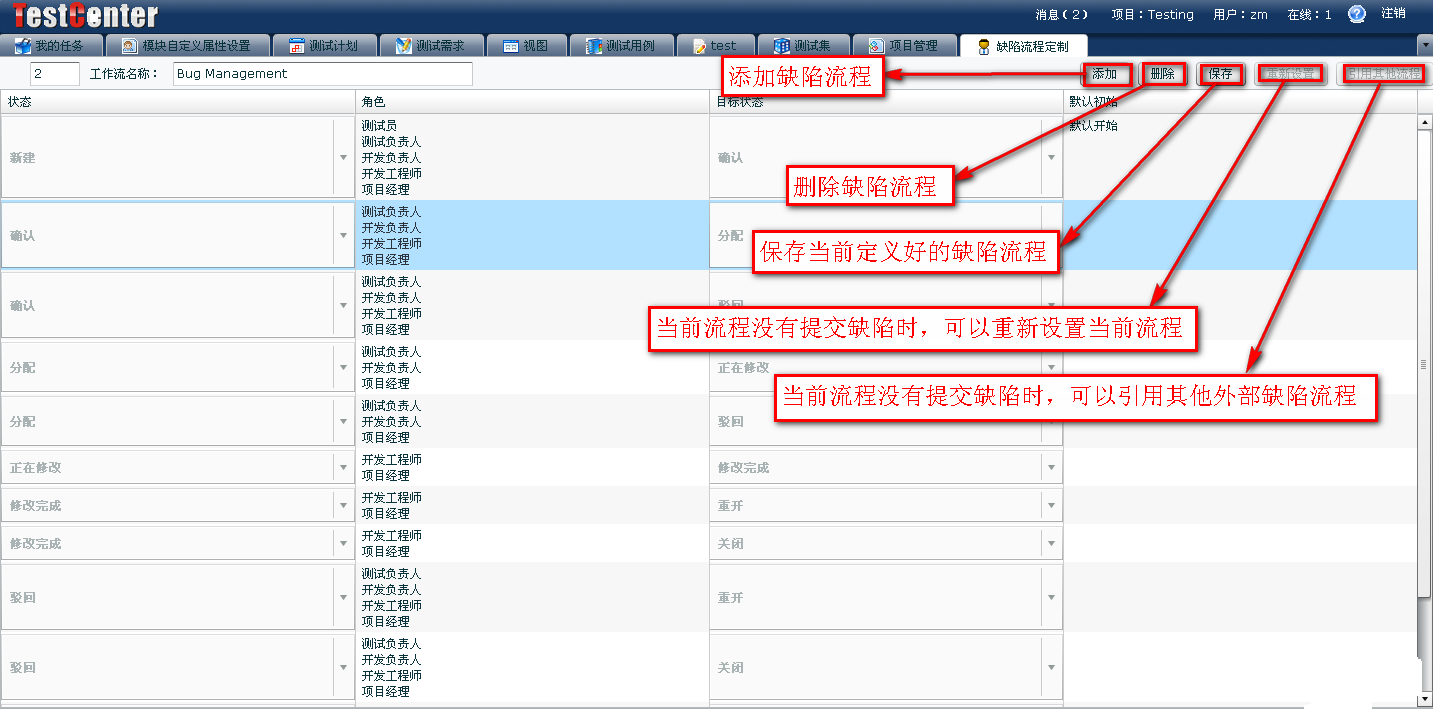Image resolution: width=1433 pixels, height=713 pixels.
Task: Select the 默认开始 cell
Action: click(x=1239, y=158)
